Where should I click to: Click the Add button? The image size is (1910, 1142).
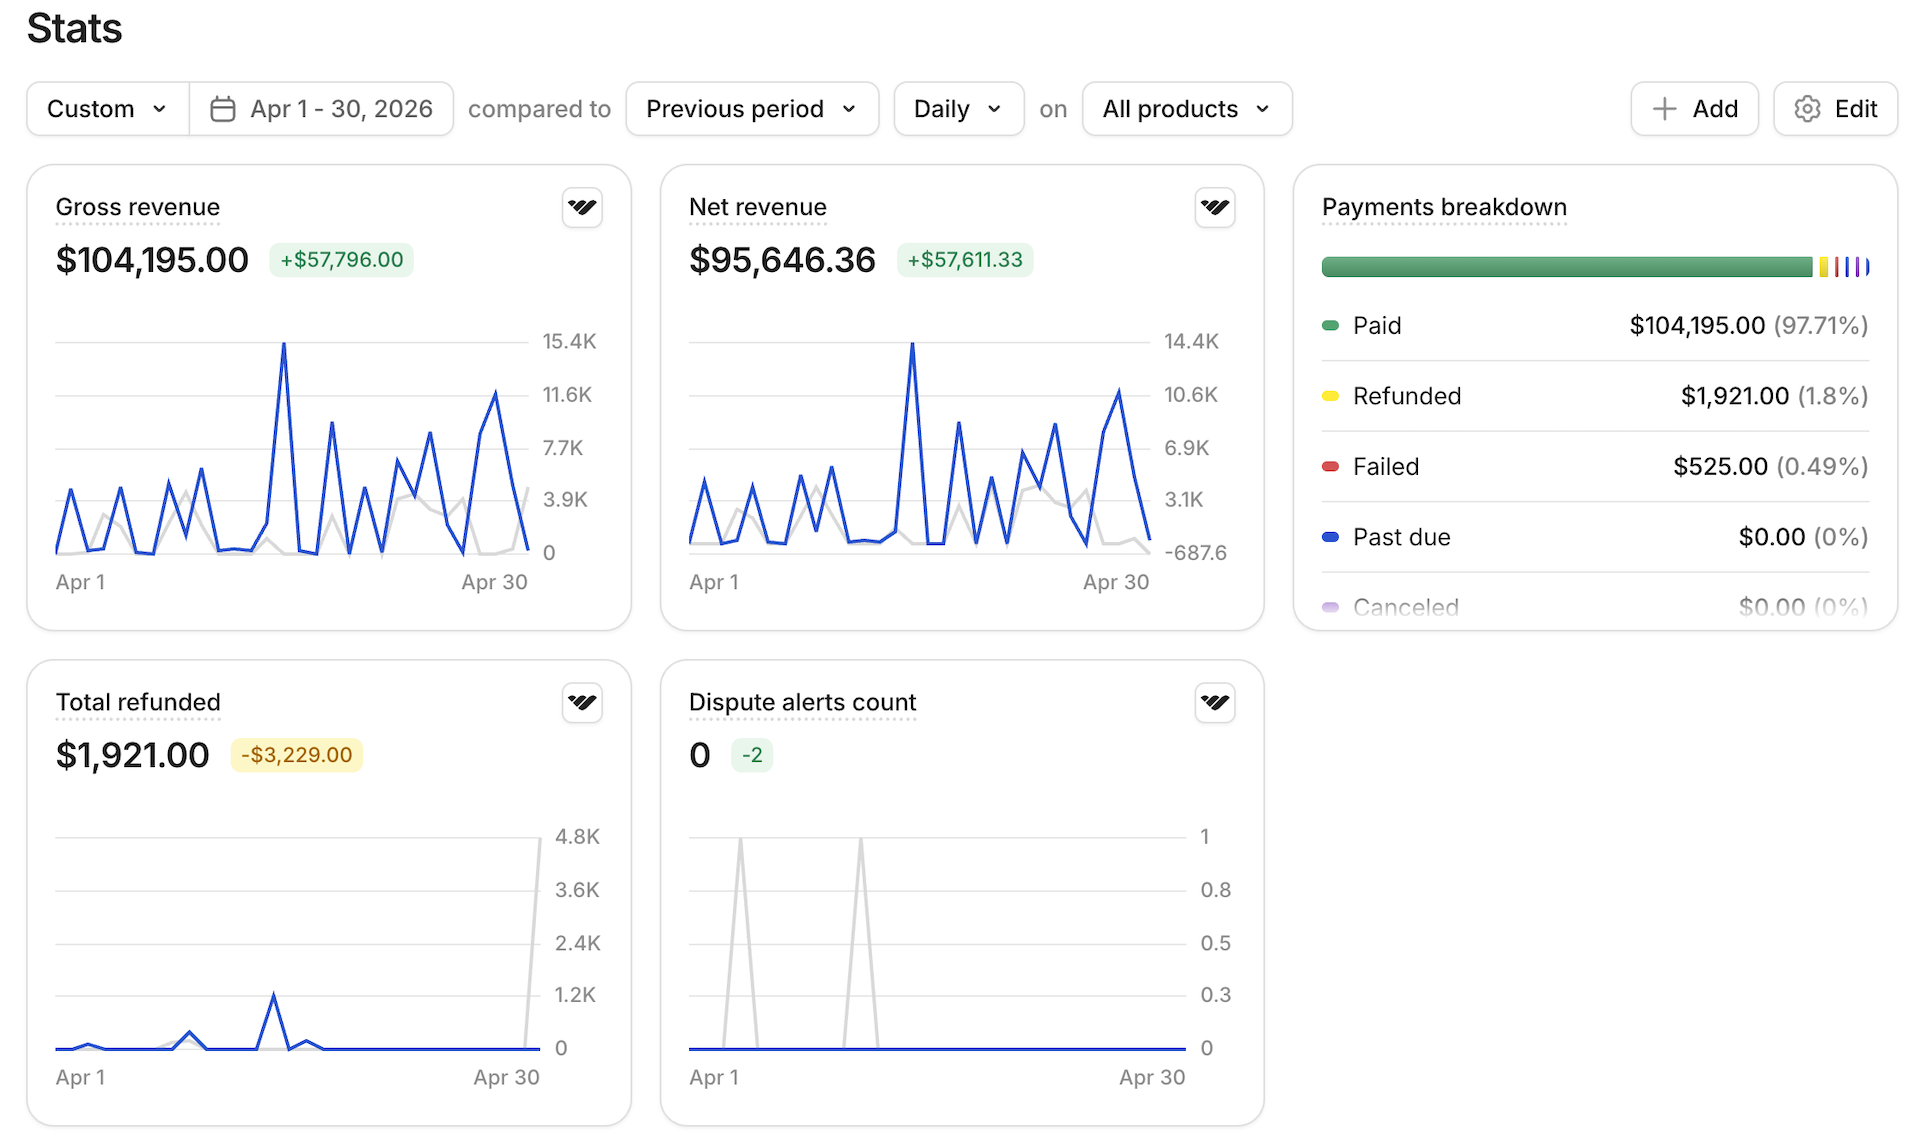(x=1694, y=109)
